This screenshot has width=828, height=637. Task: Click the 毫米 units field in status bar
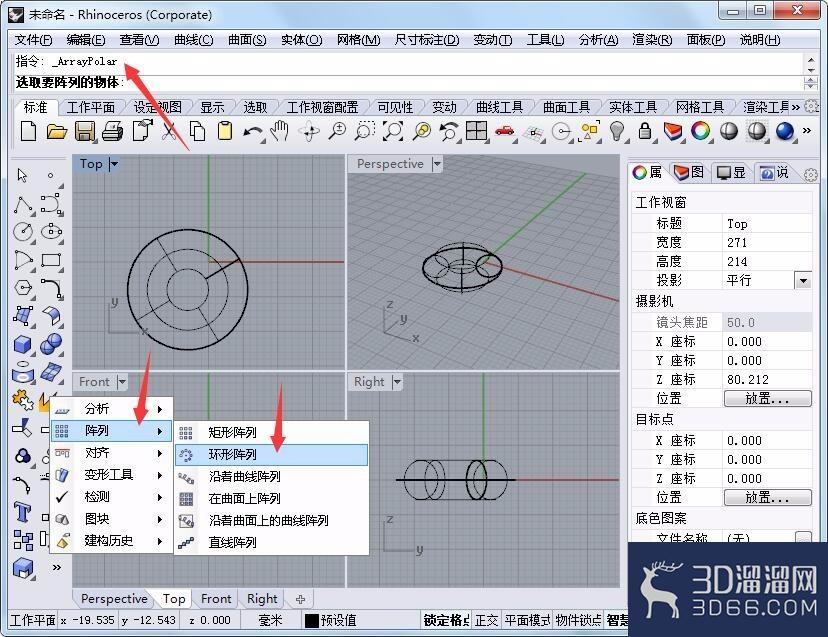270,620
